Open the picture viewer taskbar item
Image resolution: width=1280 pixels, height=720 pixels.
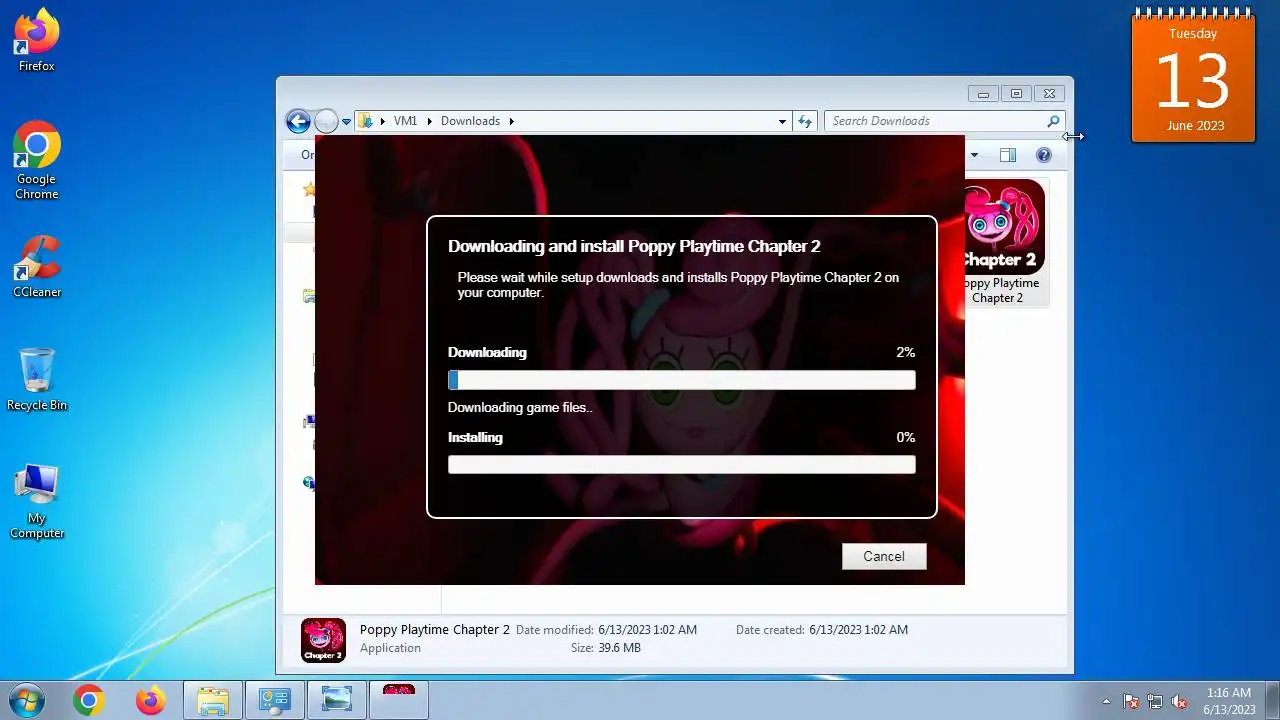337,701
